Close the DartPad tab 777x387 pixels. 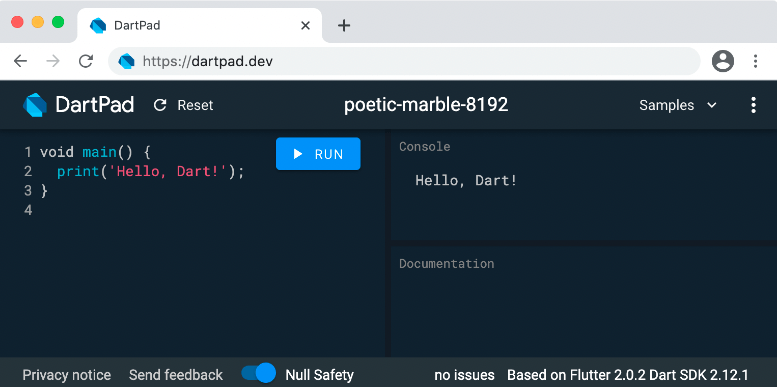(306, 25)
